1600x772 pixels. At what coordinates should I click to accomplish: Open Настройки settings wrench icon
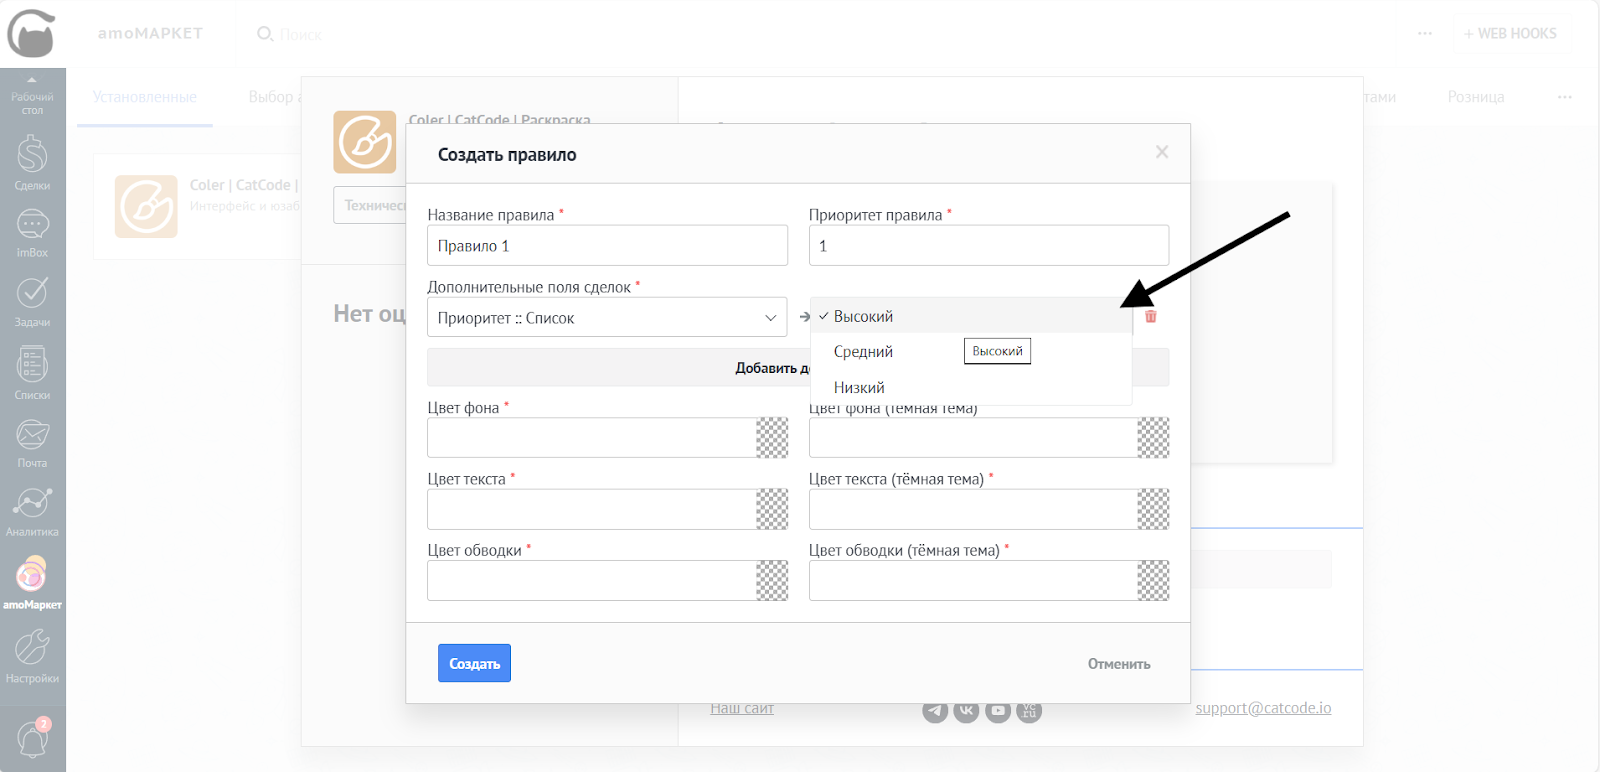pos(32,654)
